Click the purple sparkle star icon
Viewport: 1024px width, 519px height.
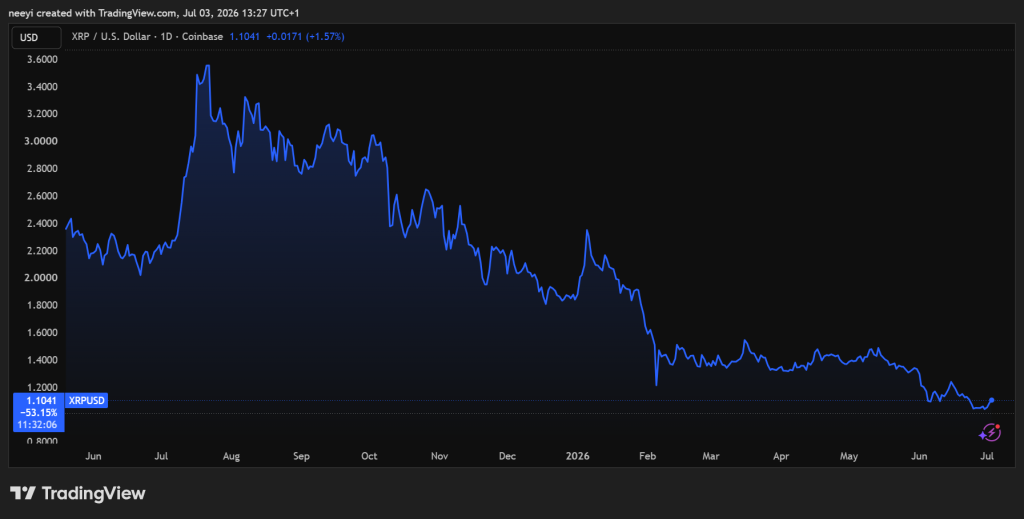coord(982,435)
